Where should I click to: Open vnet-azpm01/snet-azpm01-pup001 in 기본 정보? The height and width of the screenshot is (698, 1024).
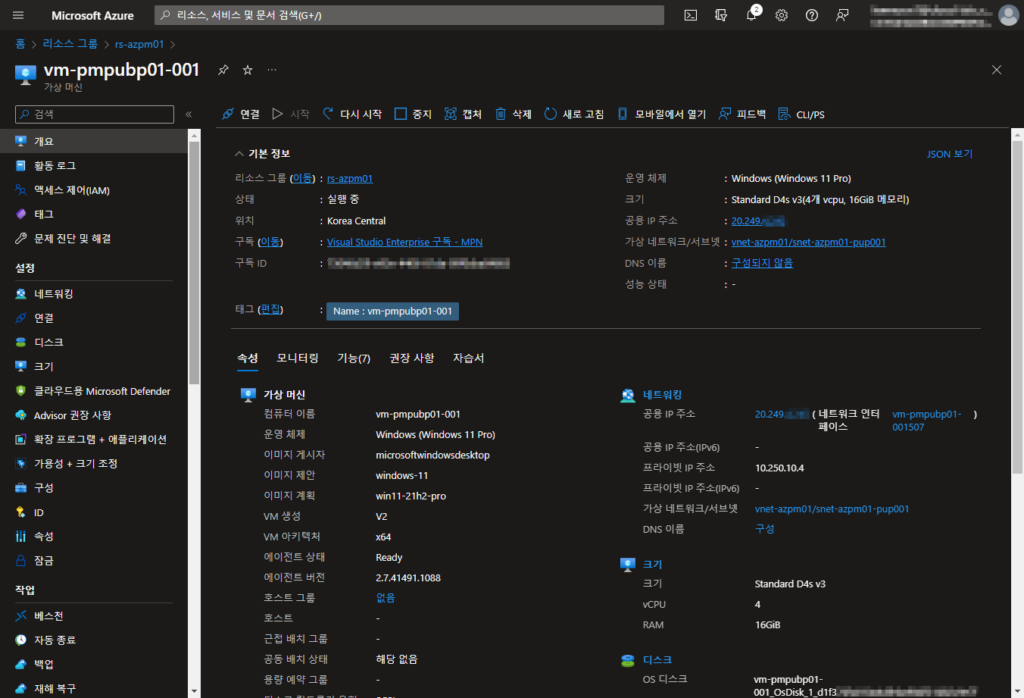tap(808, 242)
